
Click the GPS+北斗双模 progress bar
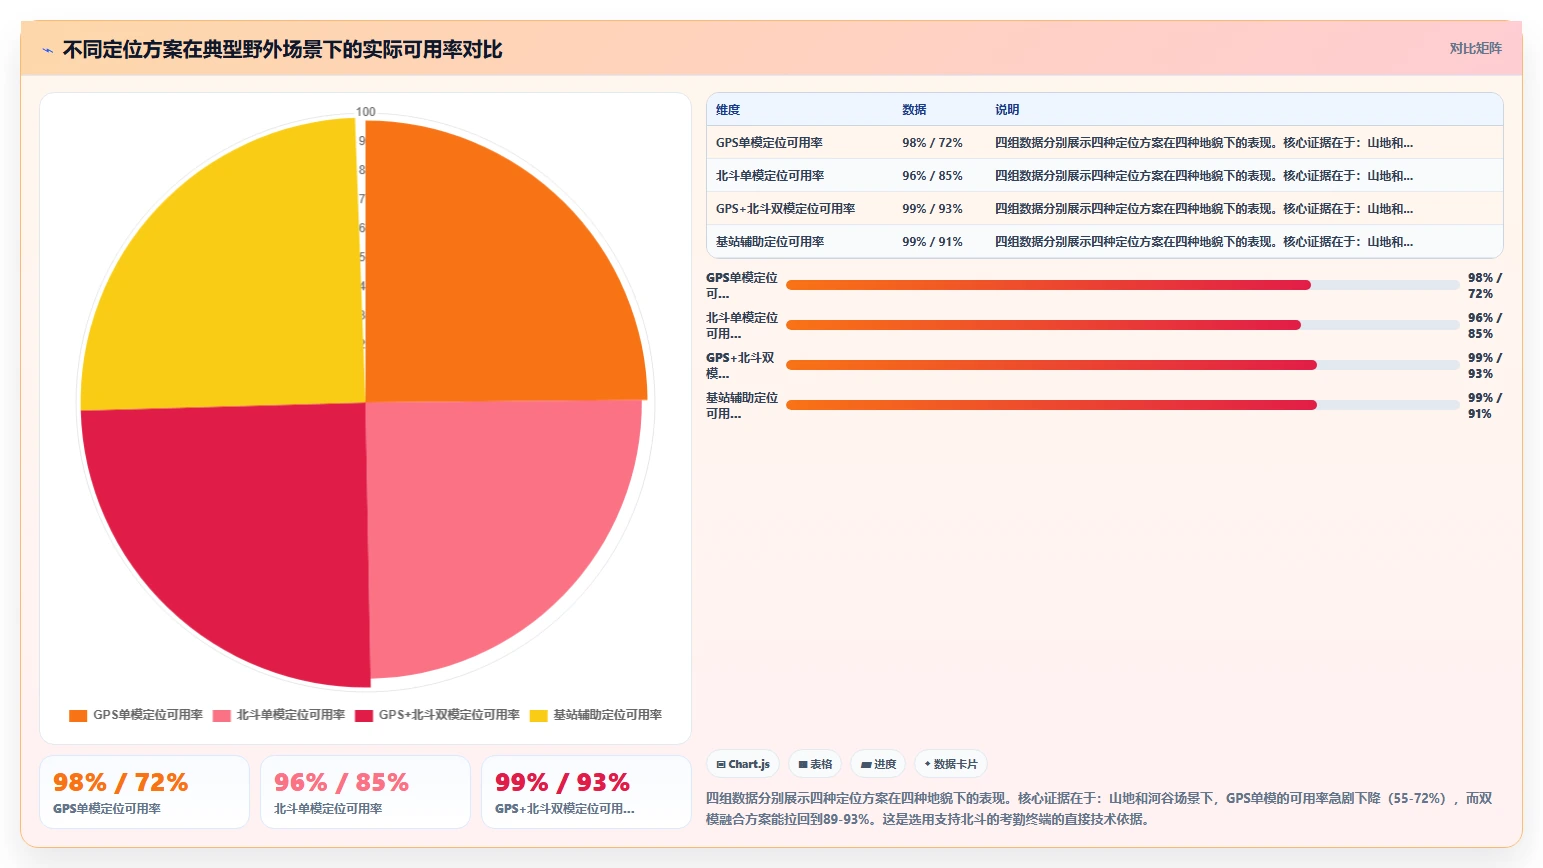tap(1123, 365)
